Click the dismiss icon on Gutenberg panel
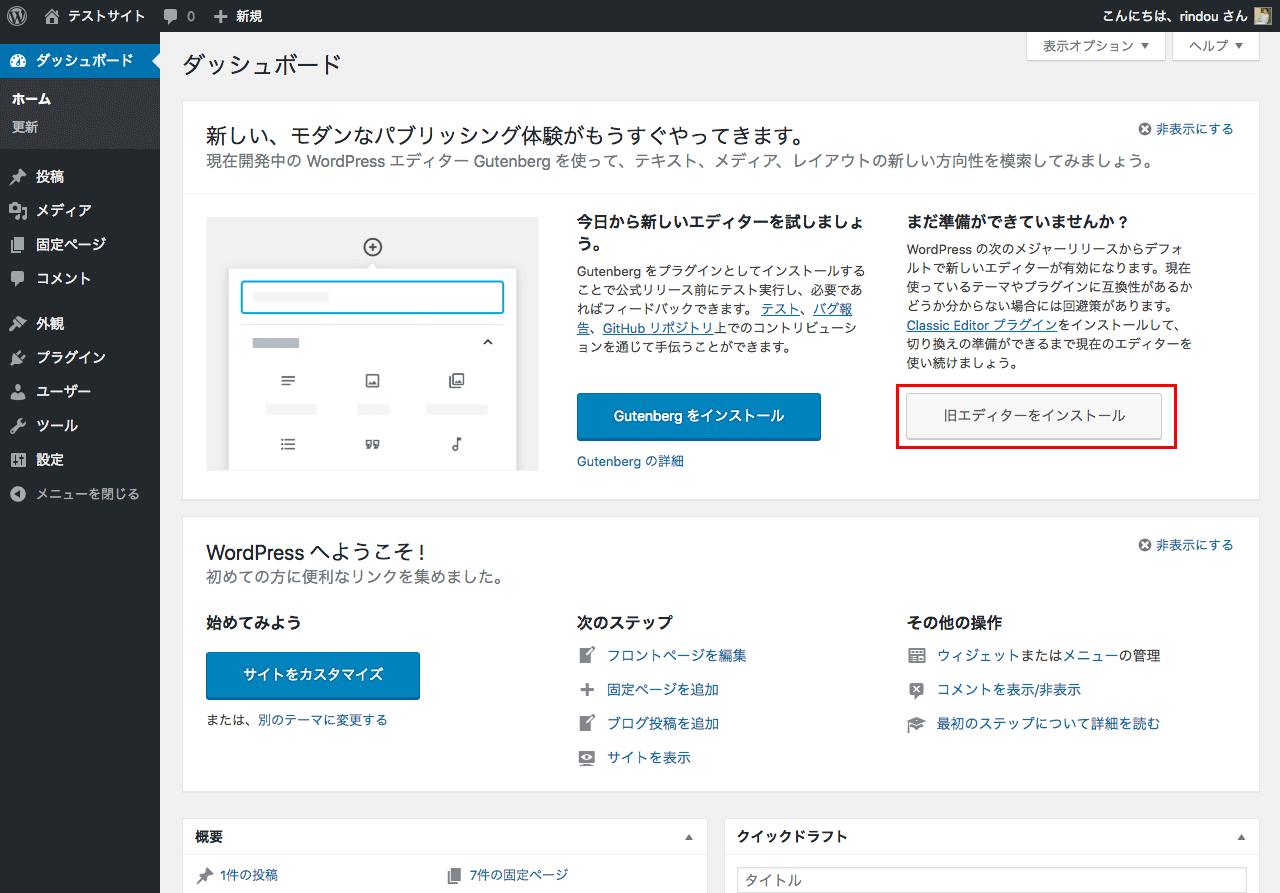The width and height of the screenshot is (1280, 893). 1145,129
